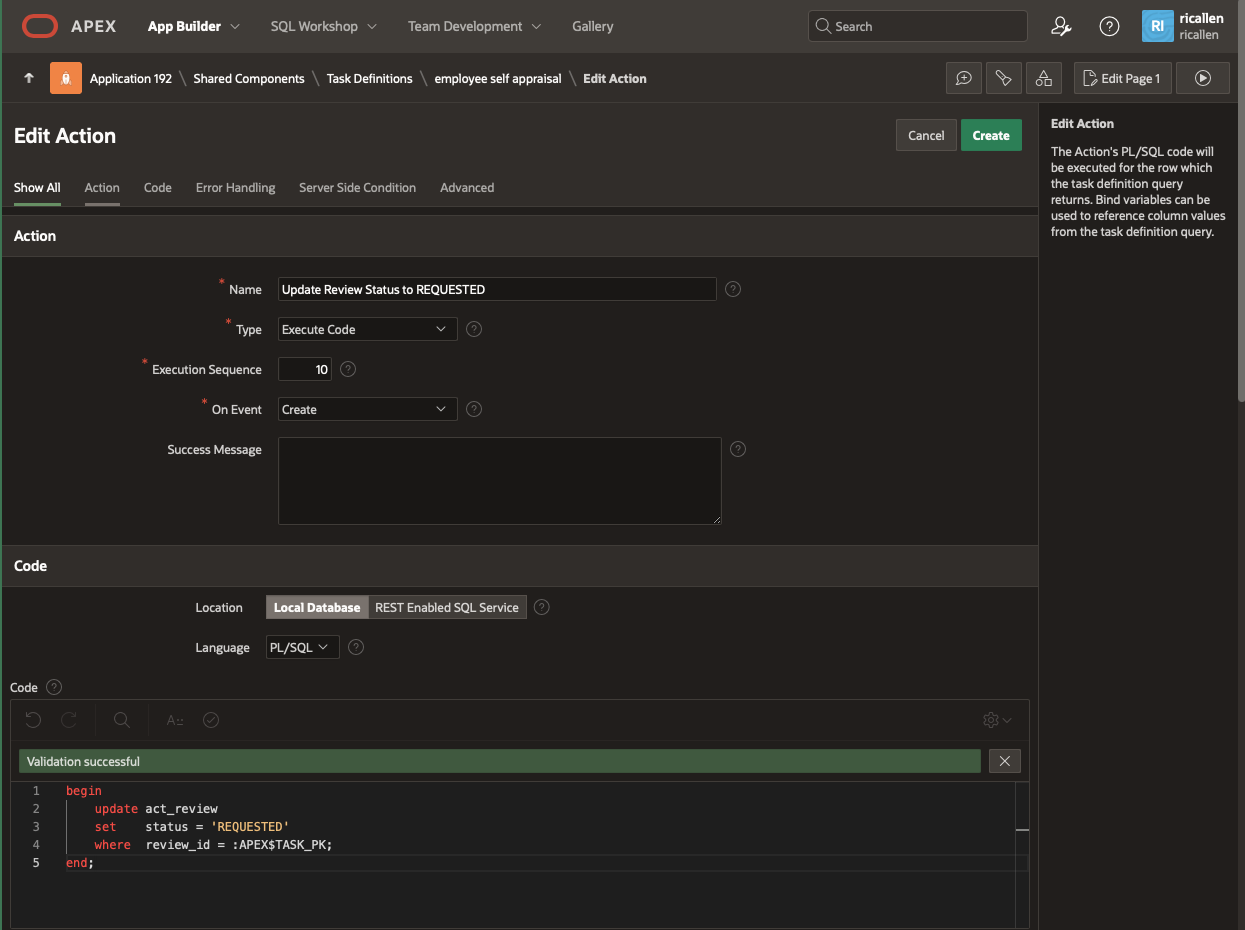Open the administration user-wrench icon
Screen dimensions: 1245x930
click(1061, 27)
